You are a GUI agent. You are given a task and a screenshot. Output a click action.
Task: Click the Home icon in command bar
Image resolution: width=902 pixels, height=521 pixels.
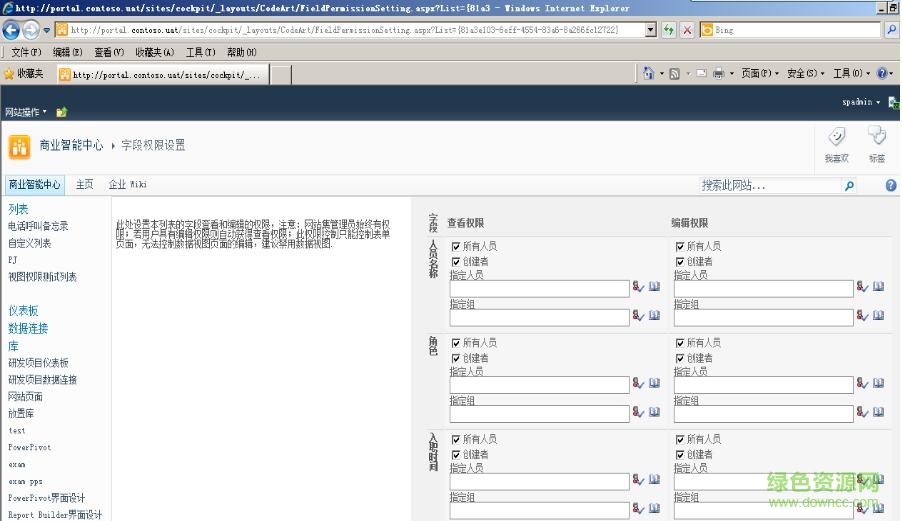pyautogui.click(x=649, y=73)
